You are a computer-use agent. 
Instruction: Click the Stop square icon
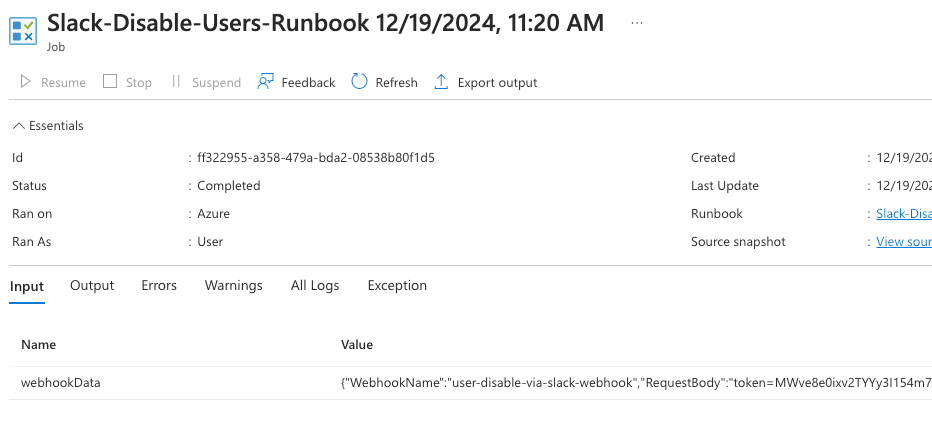(x=110, y=81)
